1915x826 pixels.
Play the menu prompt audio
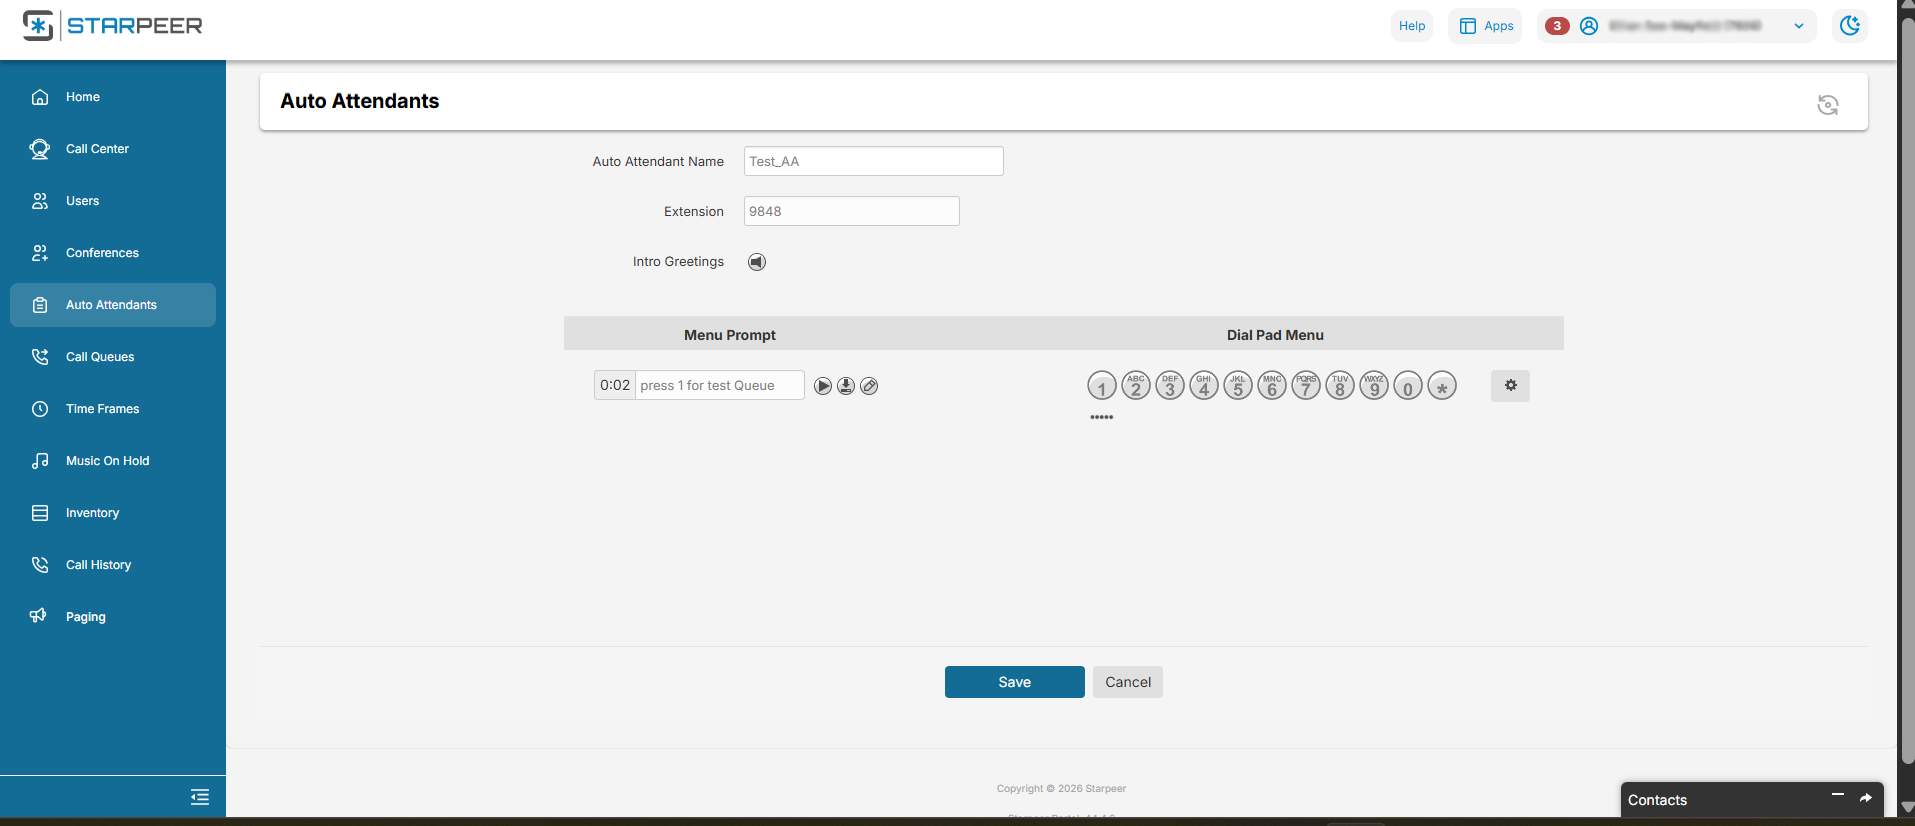pyautogui.click(x=823, y=386)
